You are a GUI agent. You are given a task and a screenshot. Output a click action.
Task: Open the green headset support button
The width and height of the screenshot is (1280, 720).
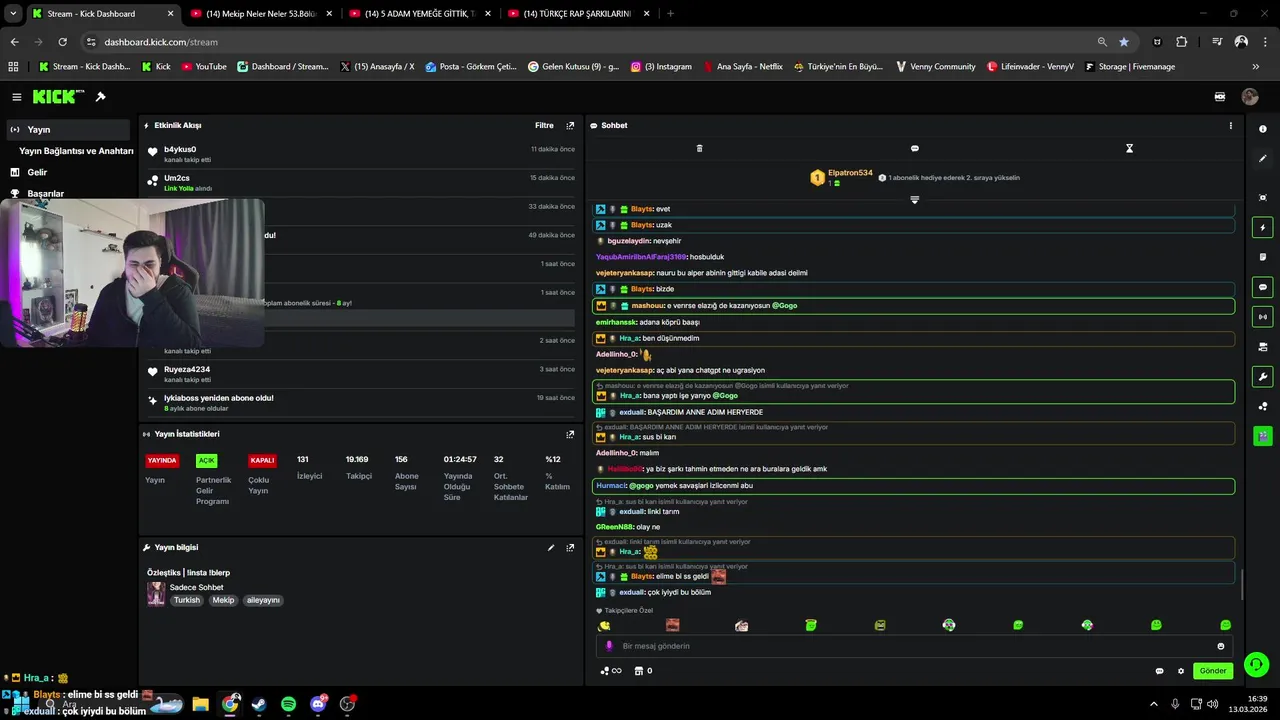(1256, 664)
